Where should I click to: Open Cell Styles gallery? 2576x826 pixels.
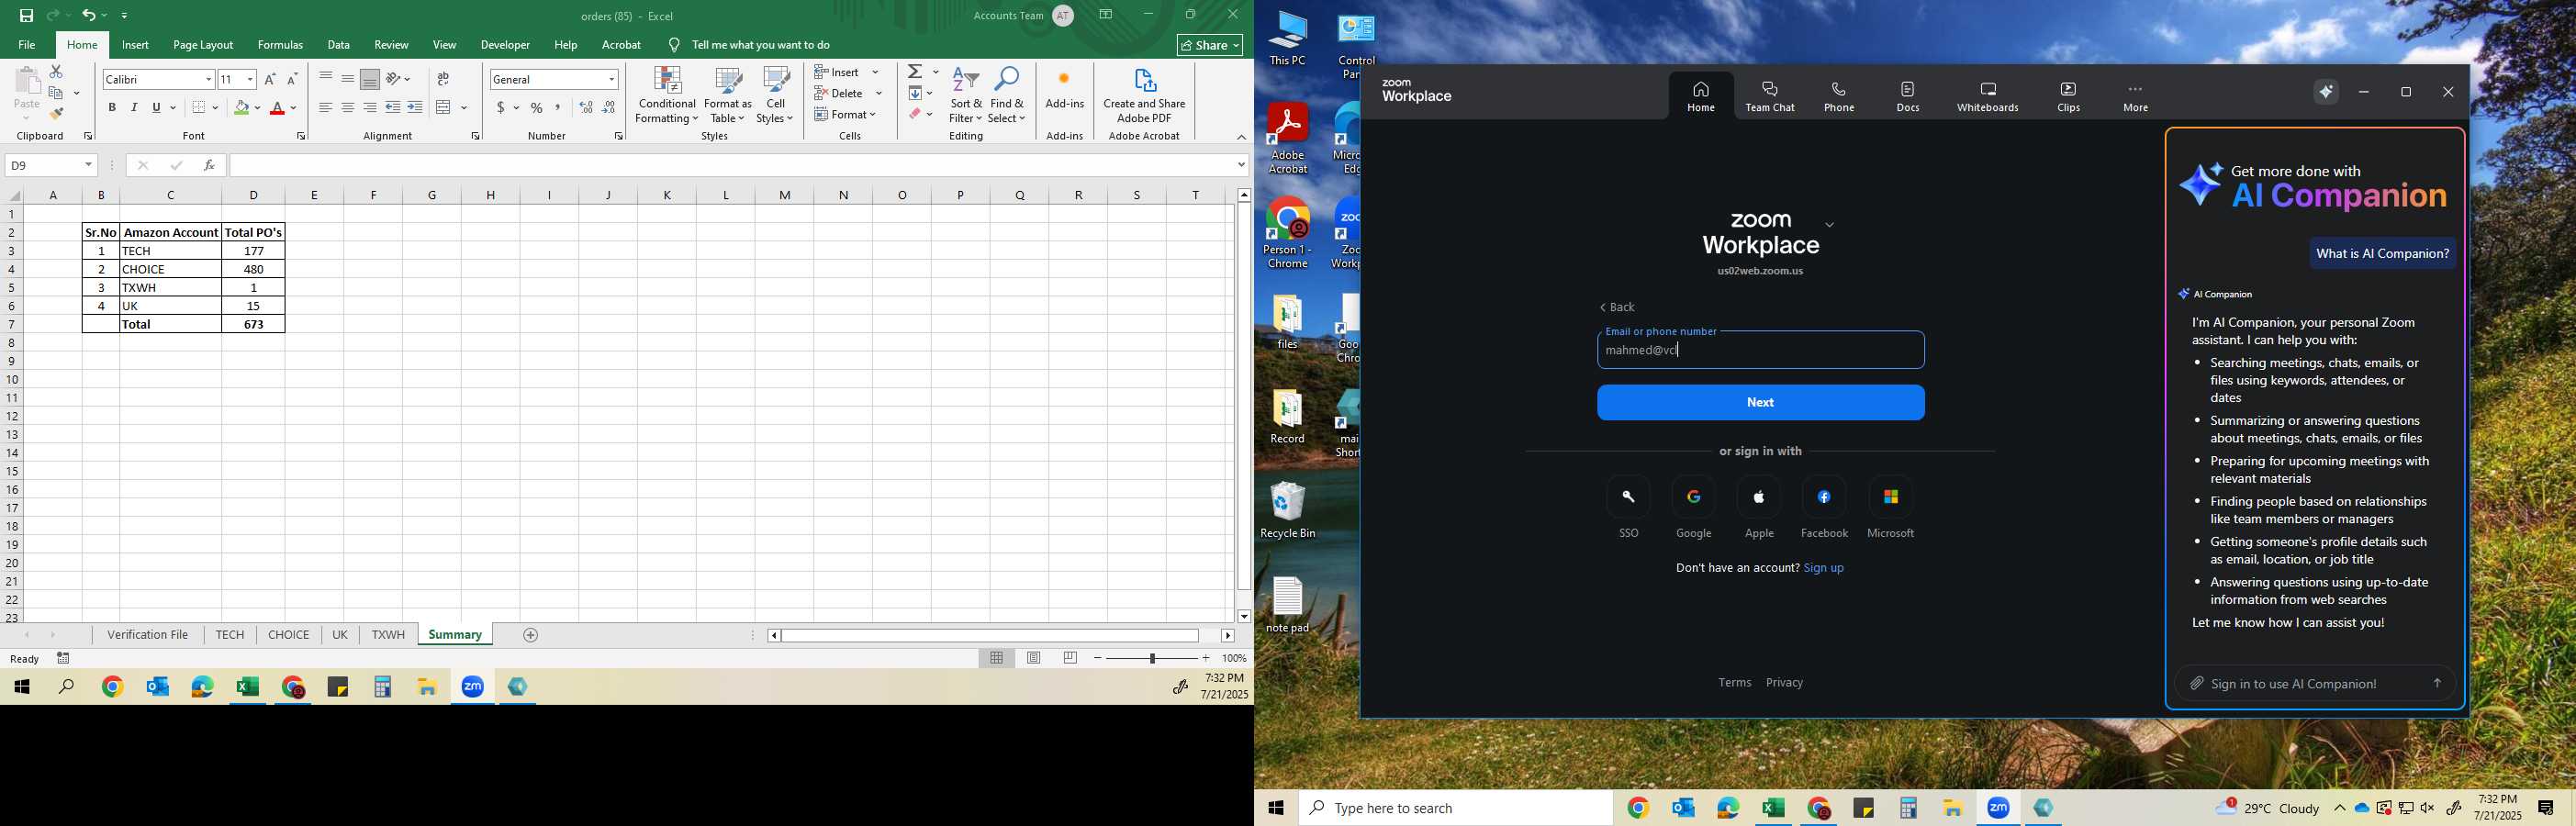[775, 95]
